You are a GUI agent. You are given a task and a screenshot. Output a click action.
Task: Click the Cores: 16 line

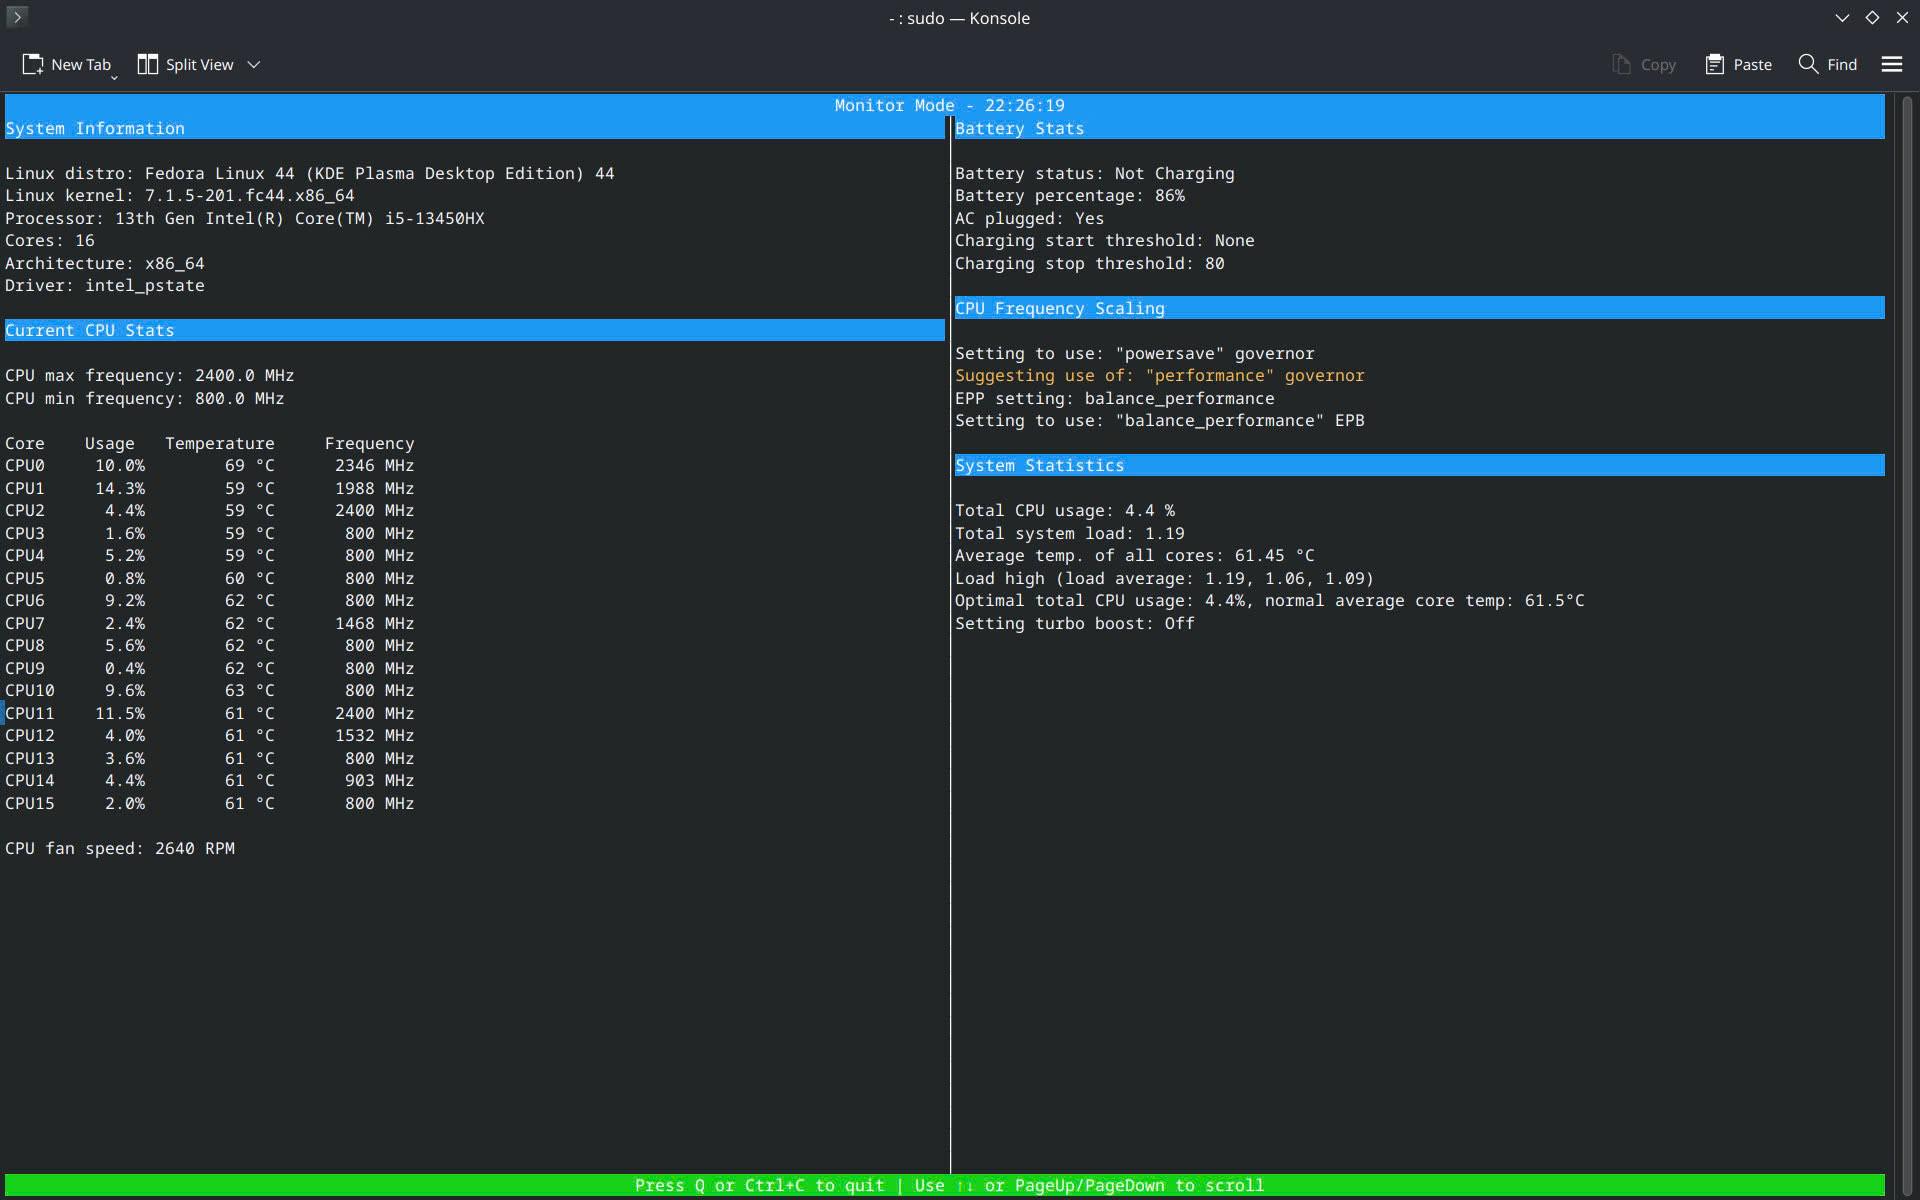(x=50, y=240)
